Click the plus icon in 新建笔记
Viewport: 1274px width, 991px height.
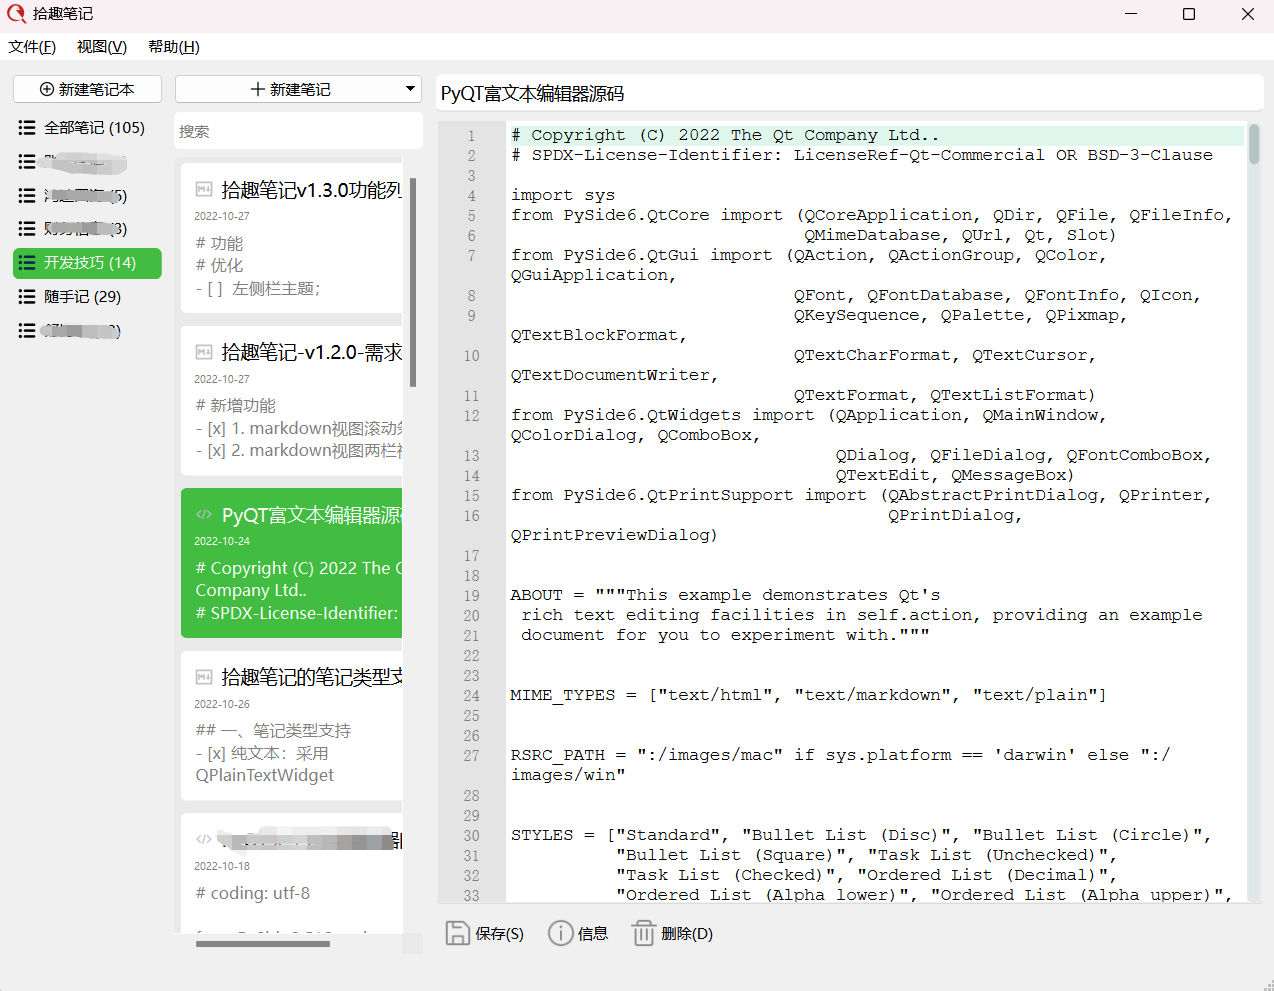click(258, 89)
